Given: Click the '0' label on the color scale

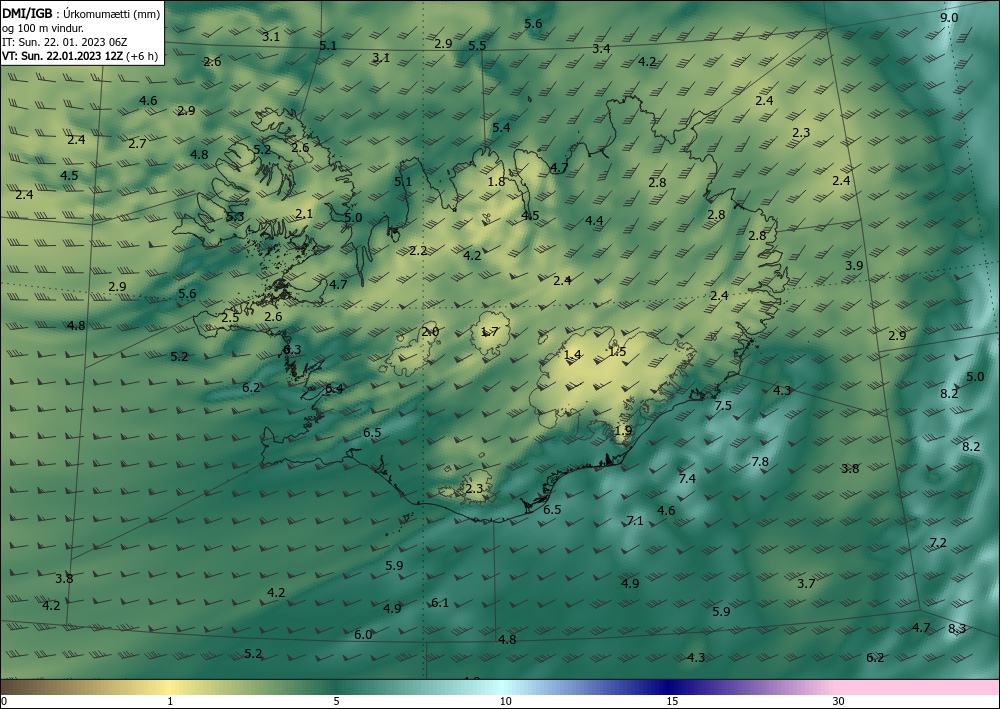Looking at the screenshot, I should coord(4,701).
